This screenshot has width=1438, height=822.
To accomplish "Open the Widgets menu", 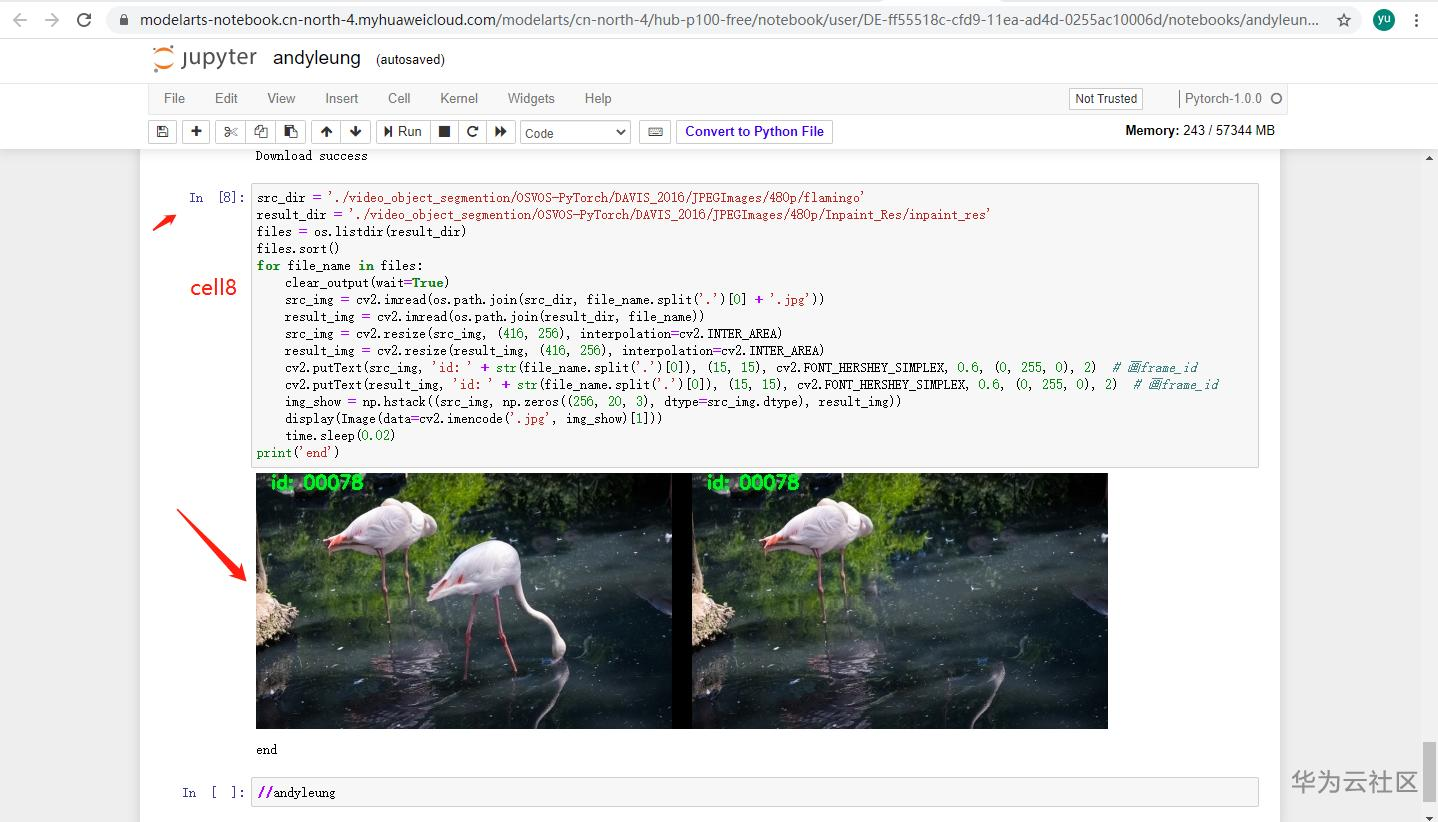I will [531, 98].
